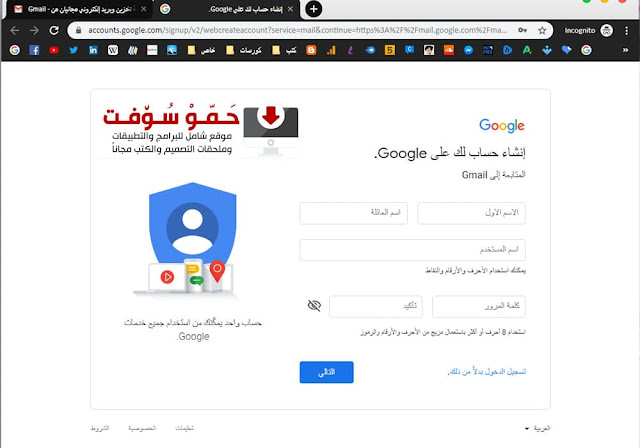Click the back navigation arrow
Viewport: 640px width, 448px height.
coord(15,30)
